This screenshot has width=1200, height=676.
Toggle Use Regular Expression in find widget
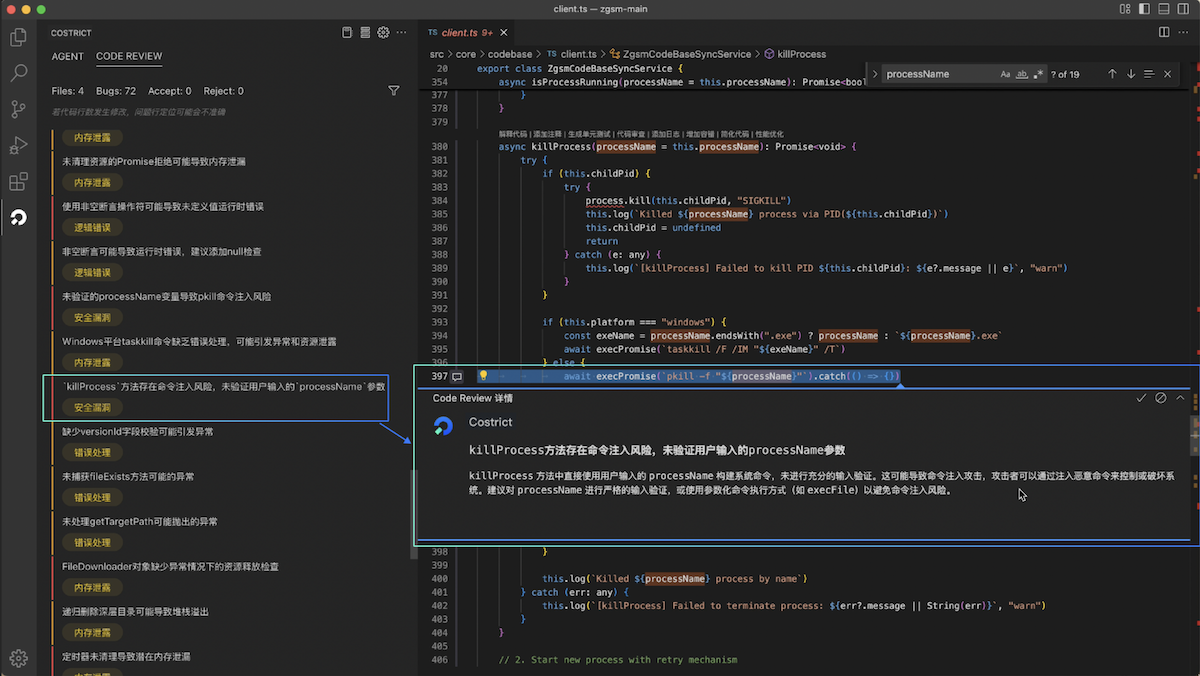coord(1038,74)
